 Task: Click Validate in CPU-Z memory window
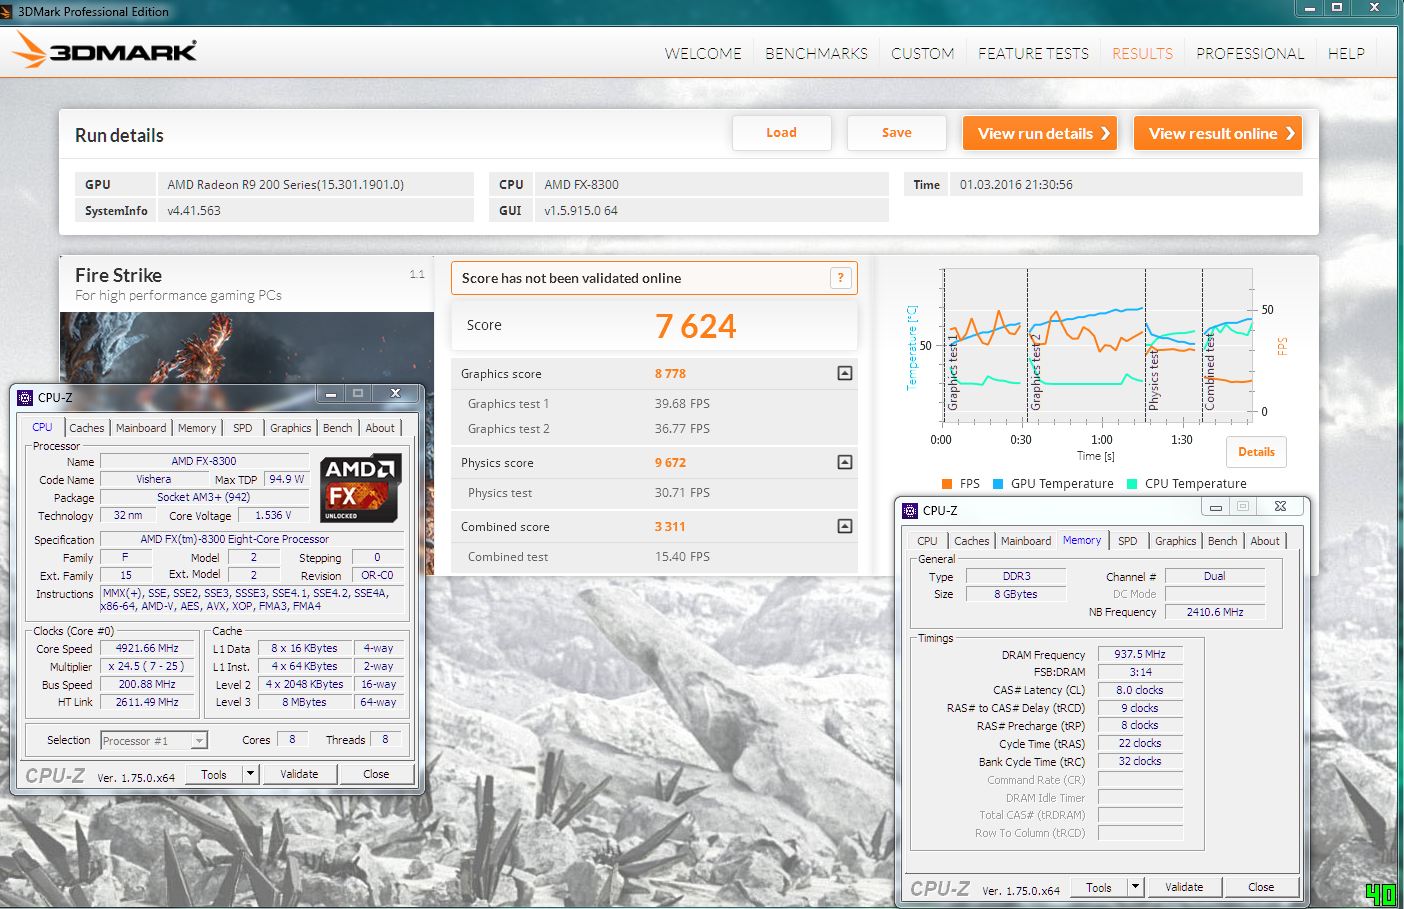tap(1184, 887)
